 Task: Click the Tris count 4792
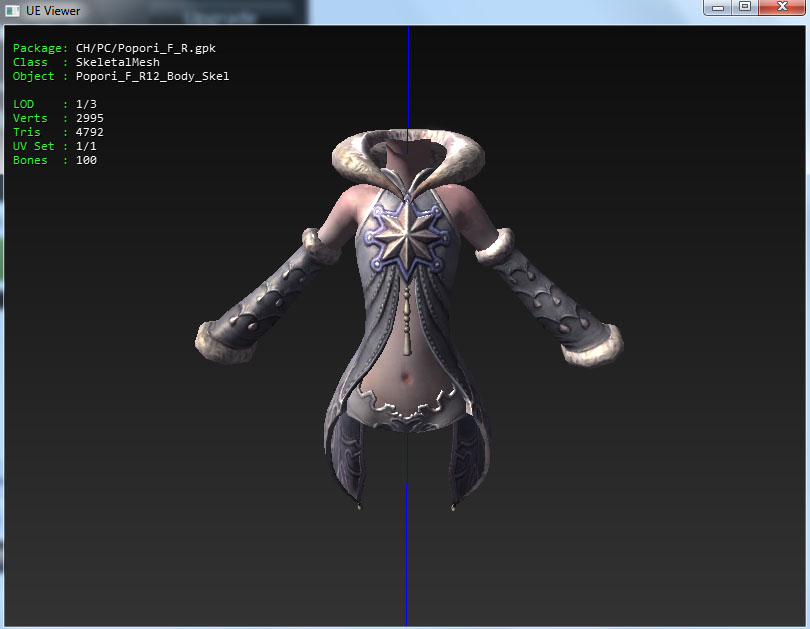click(89, 132)
